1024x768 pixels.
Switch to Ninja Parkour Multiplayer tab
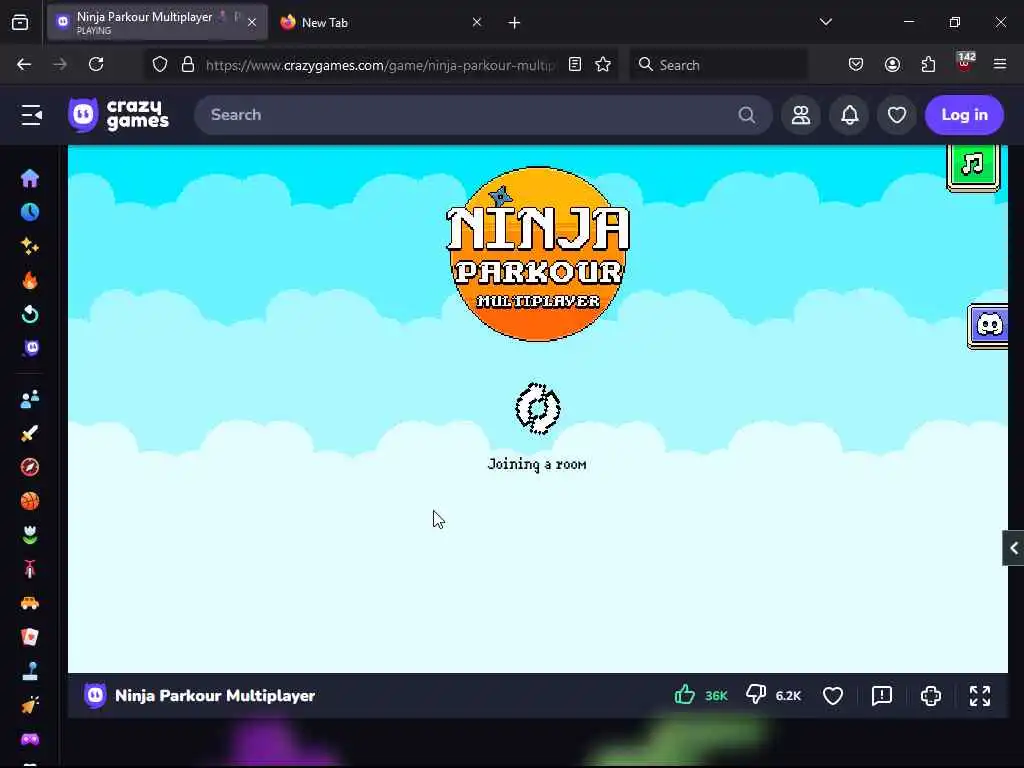(x=157, y=22)
